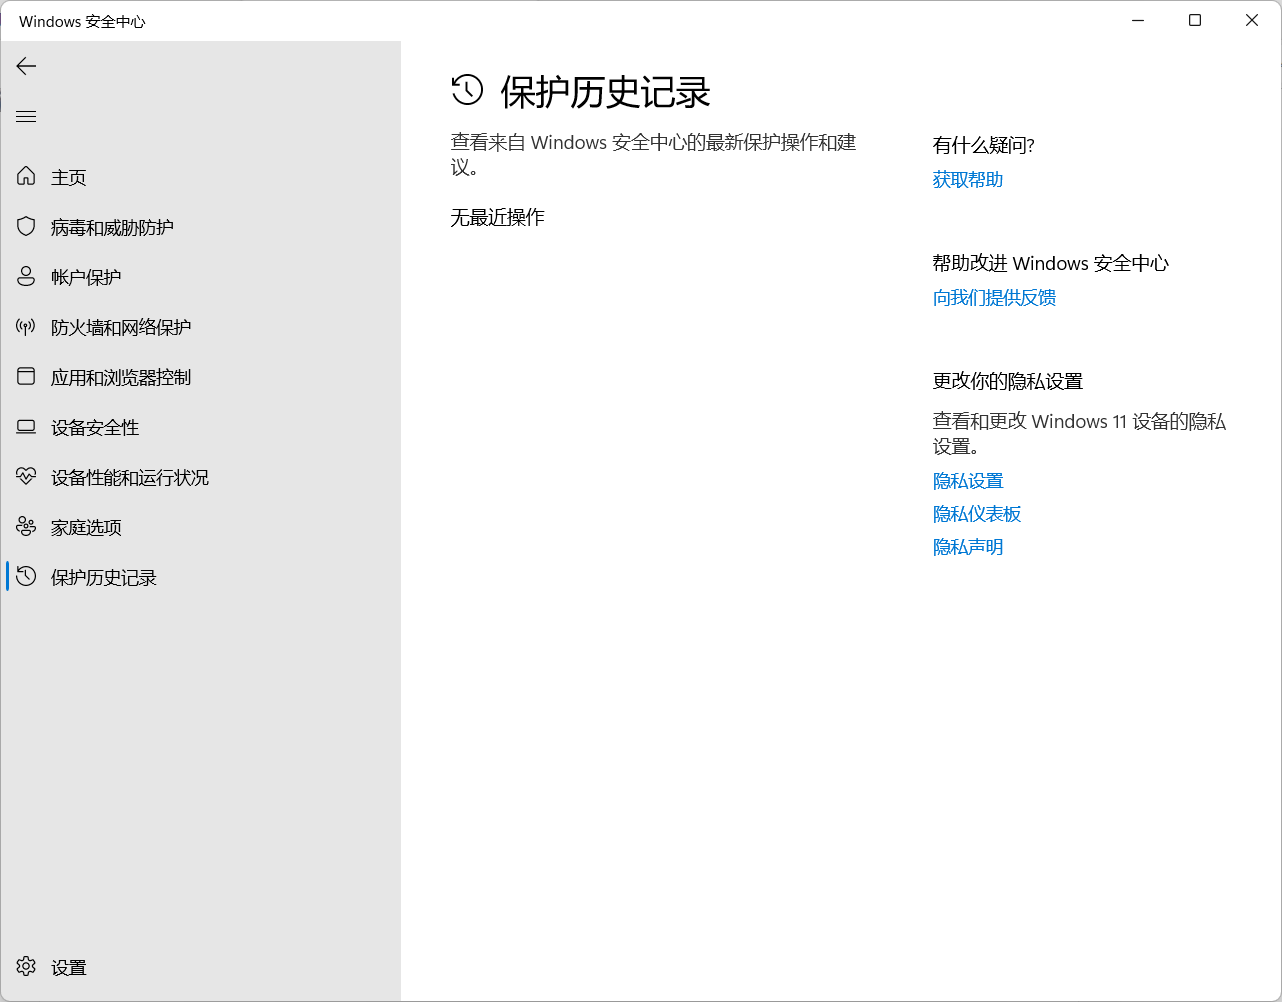Open 设备性能和运行状况
Viewport: 1282px width, 1002px height.
pos(200,477)
